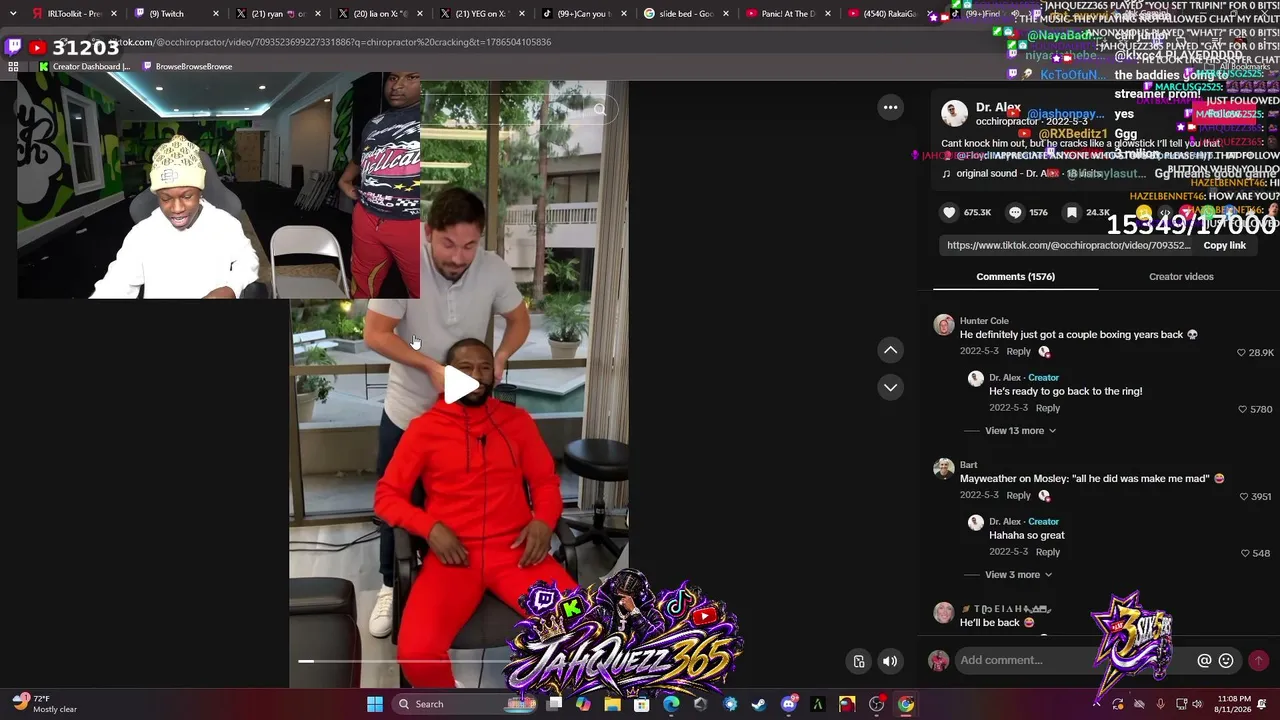This screenshot has height=720, width=1280.
Task: Open File Explorer from the taskbar
Action: point(612,704)
